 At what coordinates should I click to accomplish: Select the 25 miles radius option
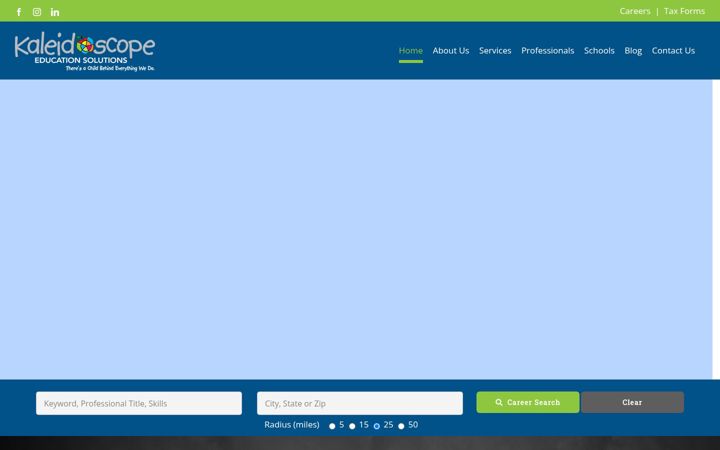[377, 426]
